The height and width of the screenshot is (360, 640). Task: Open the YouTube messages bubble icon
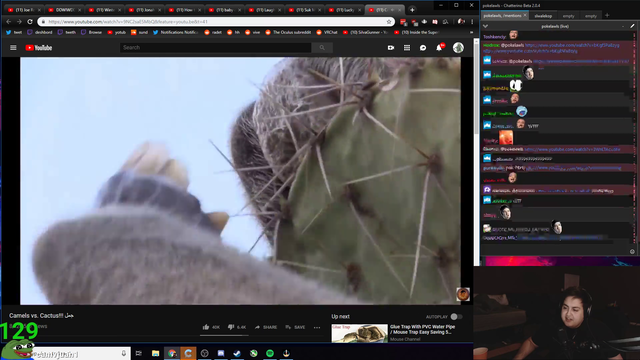pos(423,48)
